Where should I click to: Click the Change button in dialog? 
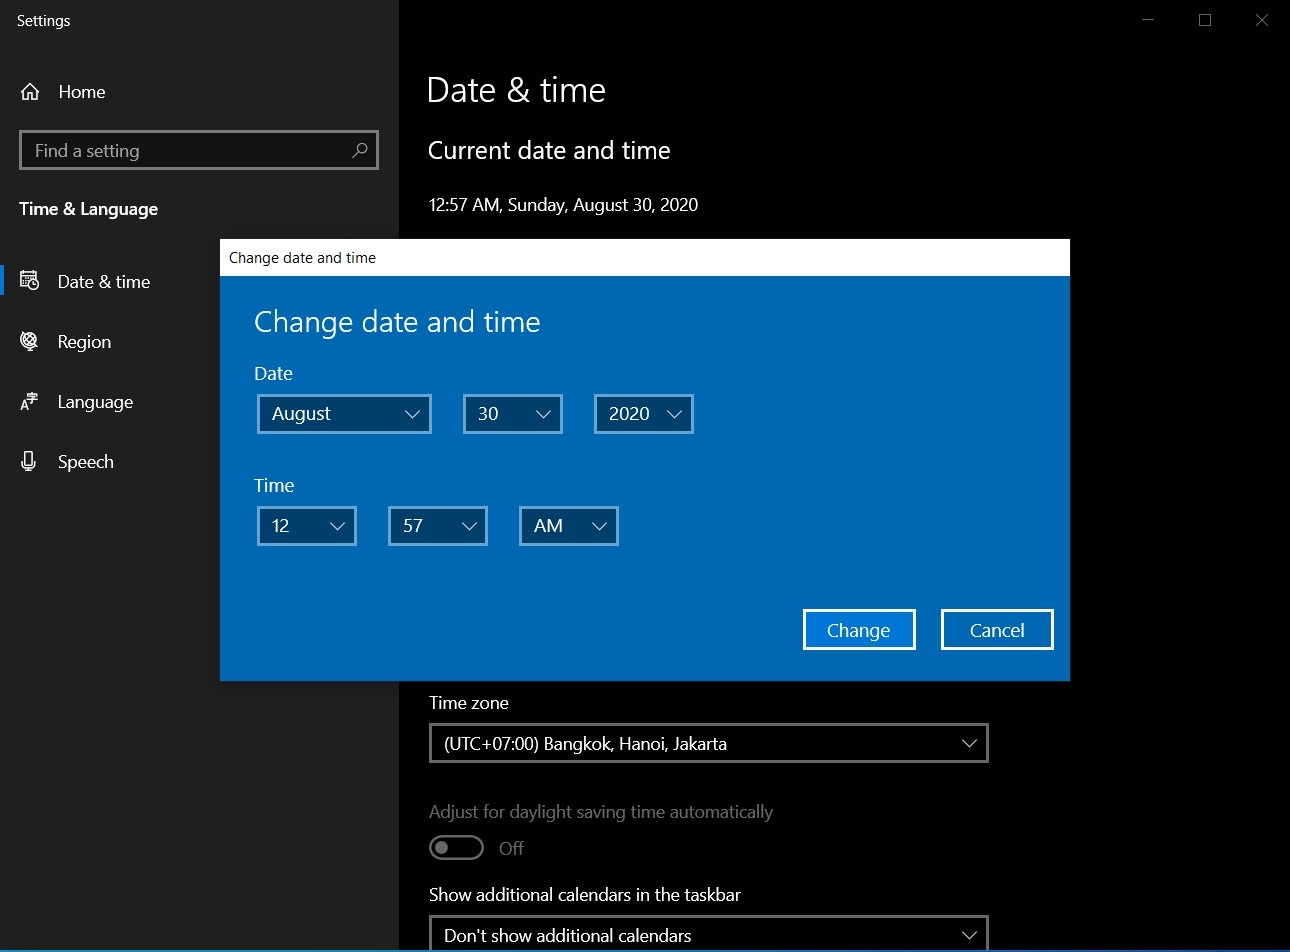pyautogui.click(x=859, y=630)
